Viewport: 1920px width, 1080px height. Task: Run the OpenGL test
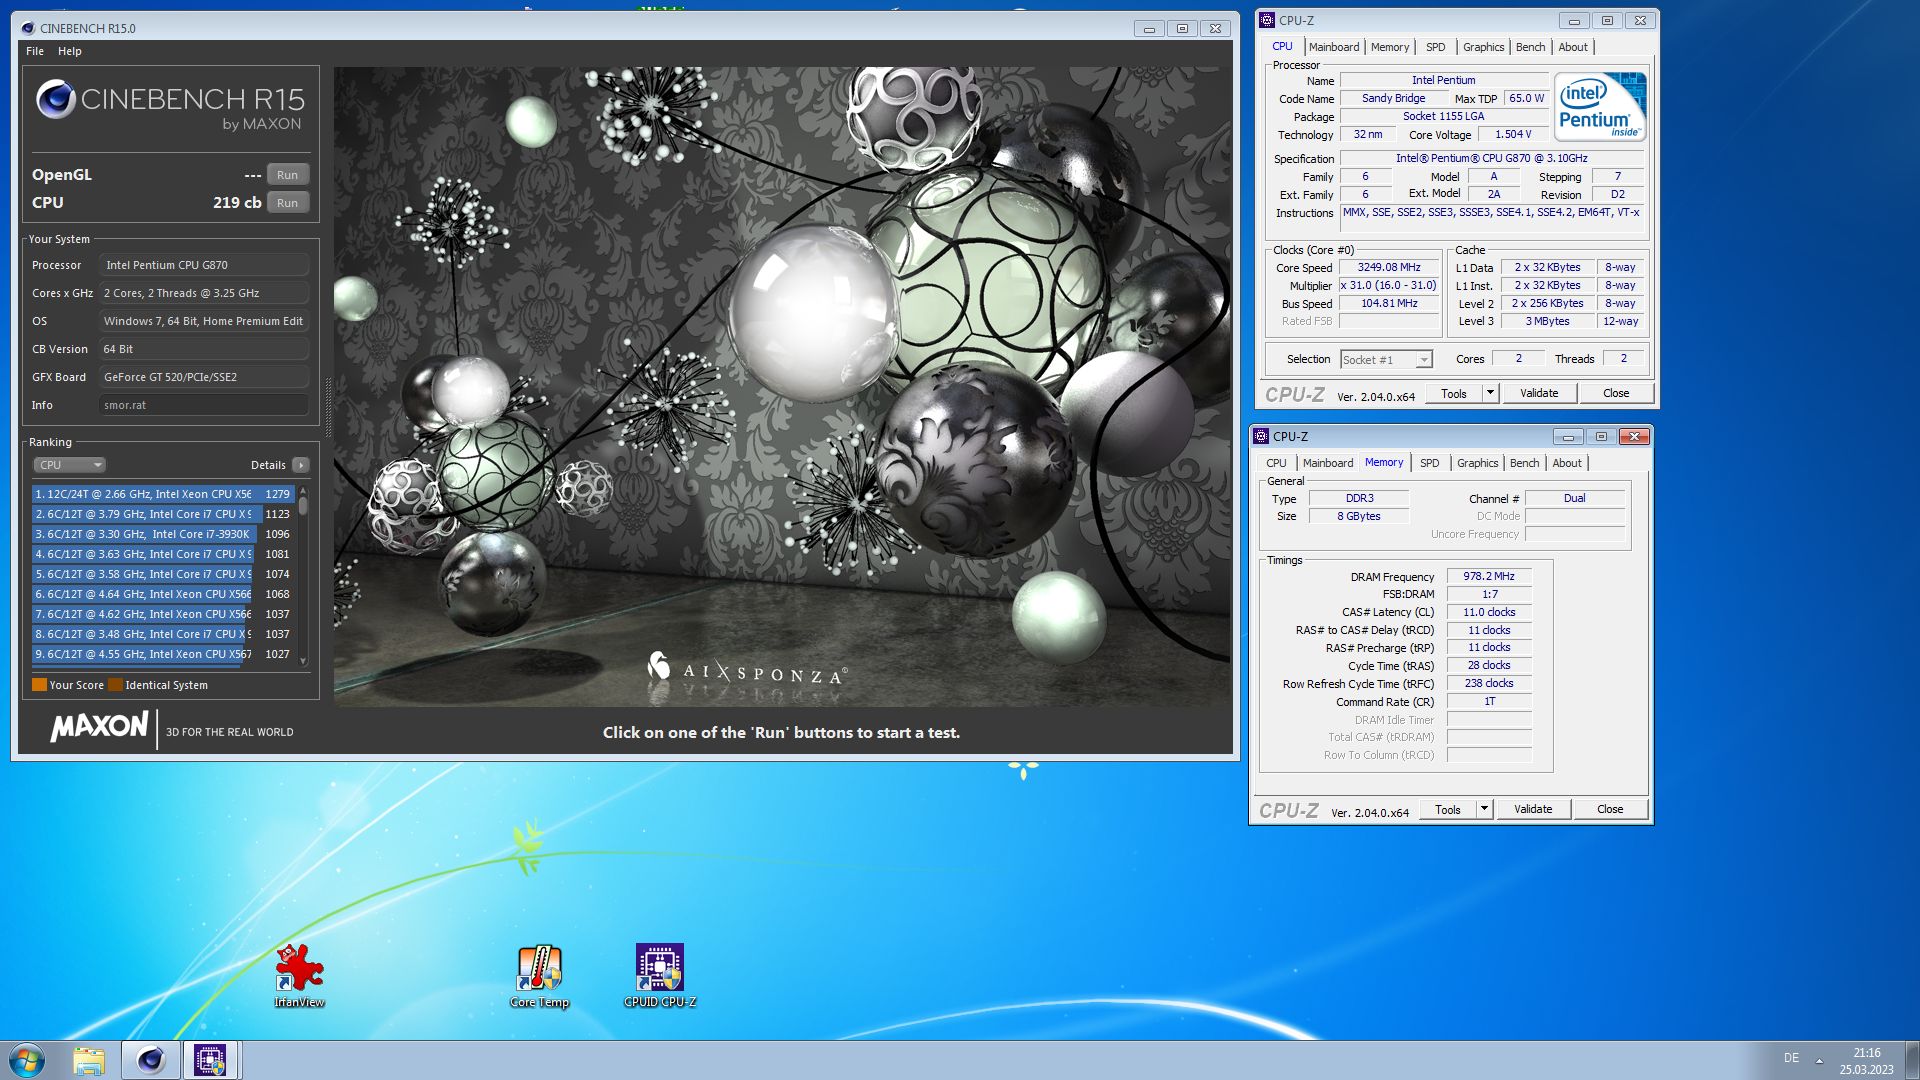[287, 175]
